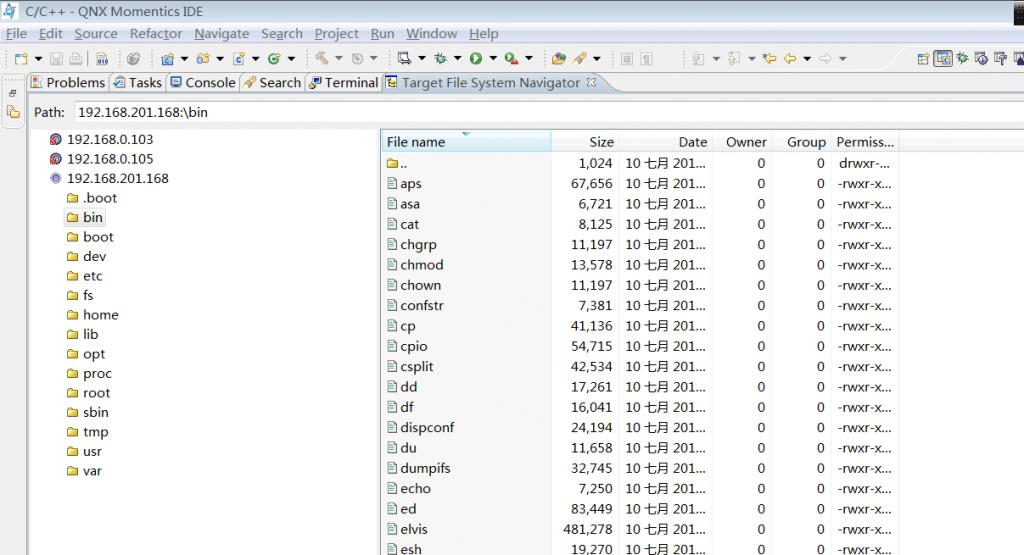Click the Open Perspective icon
Image resolution: width=1024 pixels, height=555 pixels.
click(923, 59)
